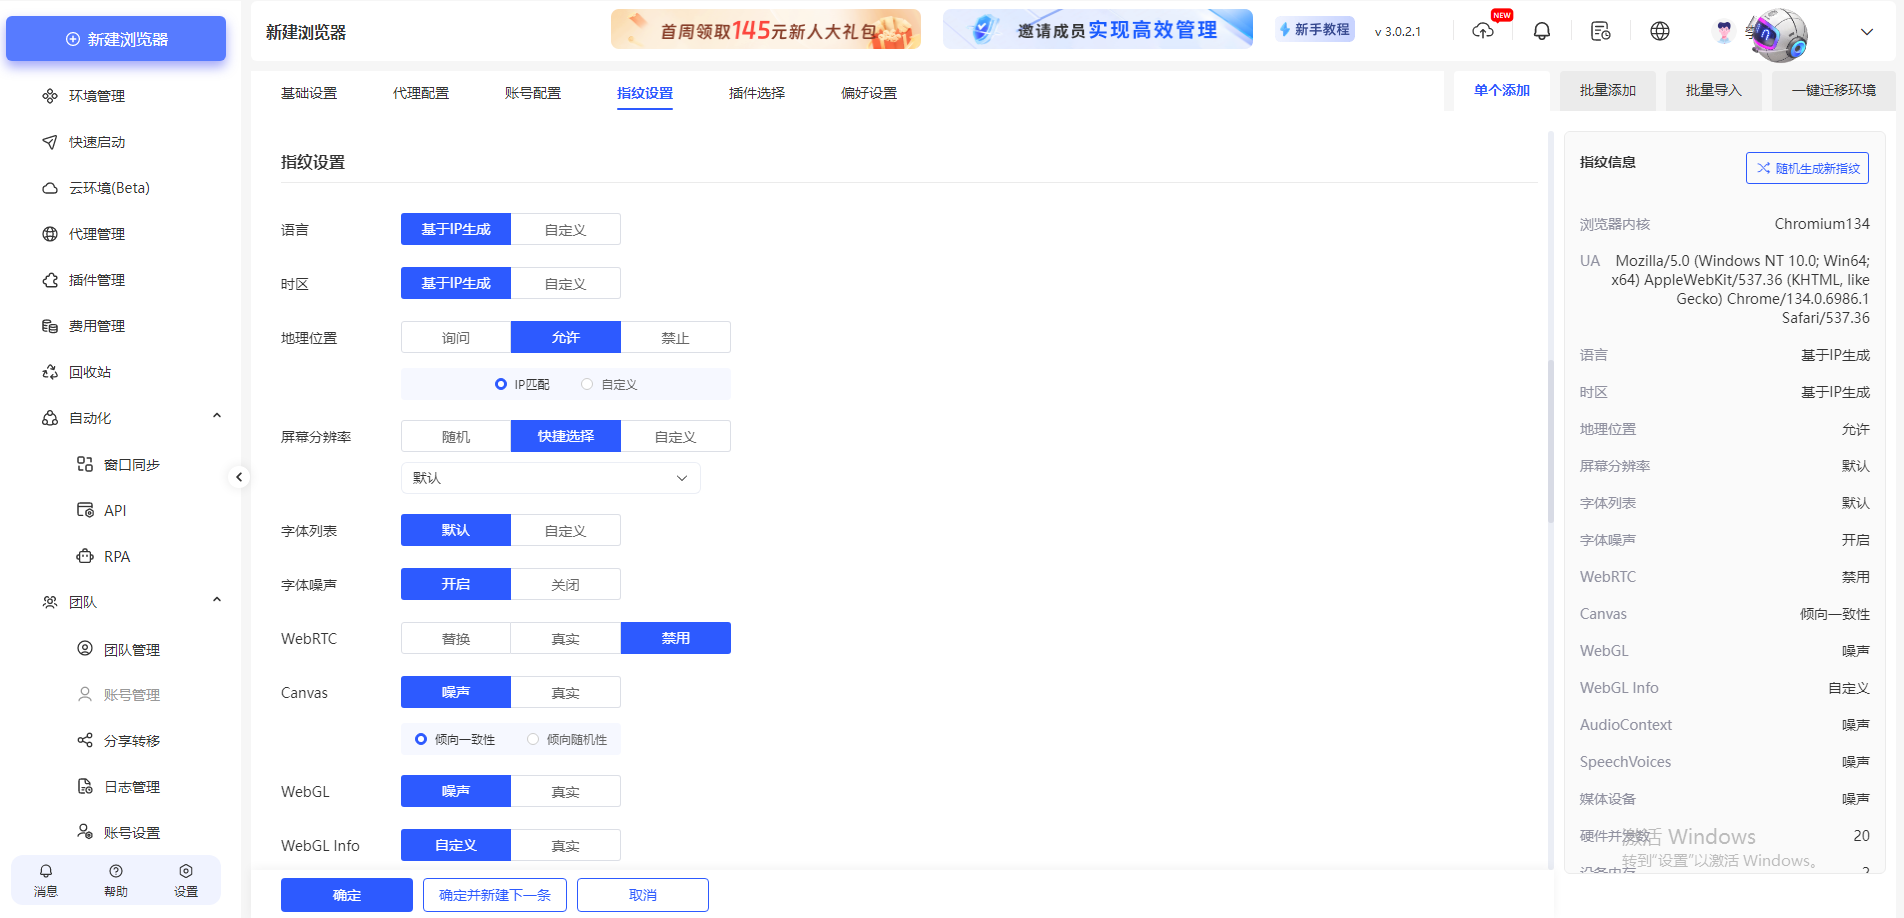Open the 批量导入 tab

click(x=1713, y=89)
